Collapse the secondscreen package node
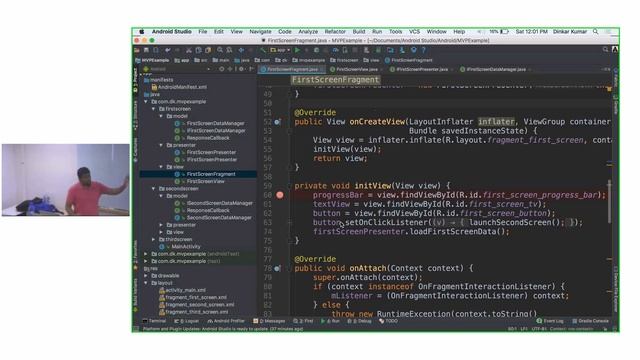 tap(153, 189)
